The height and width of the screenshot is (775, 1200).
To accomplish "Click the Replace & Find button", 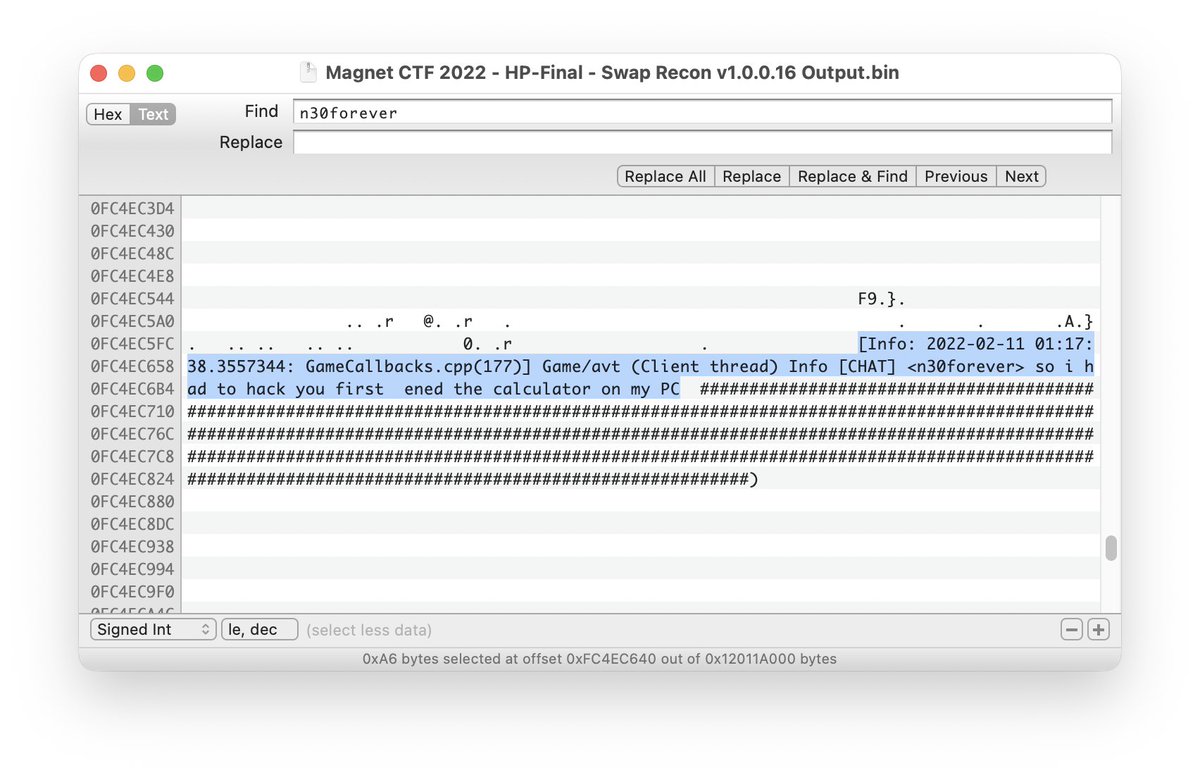I will coord(852,176).
